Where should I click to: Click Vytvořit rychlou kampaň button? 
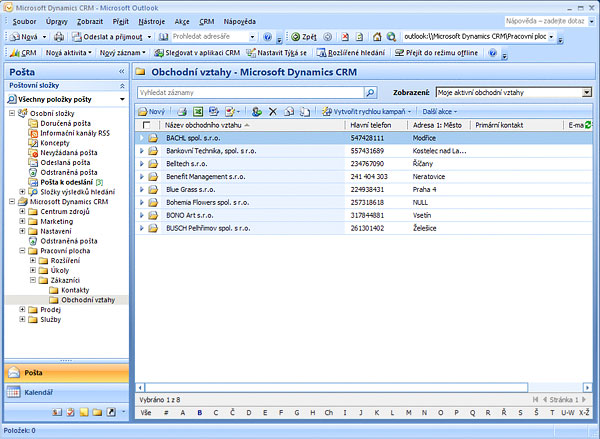tap(364, 111)
